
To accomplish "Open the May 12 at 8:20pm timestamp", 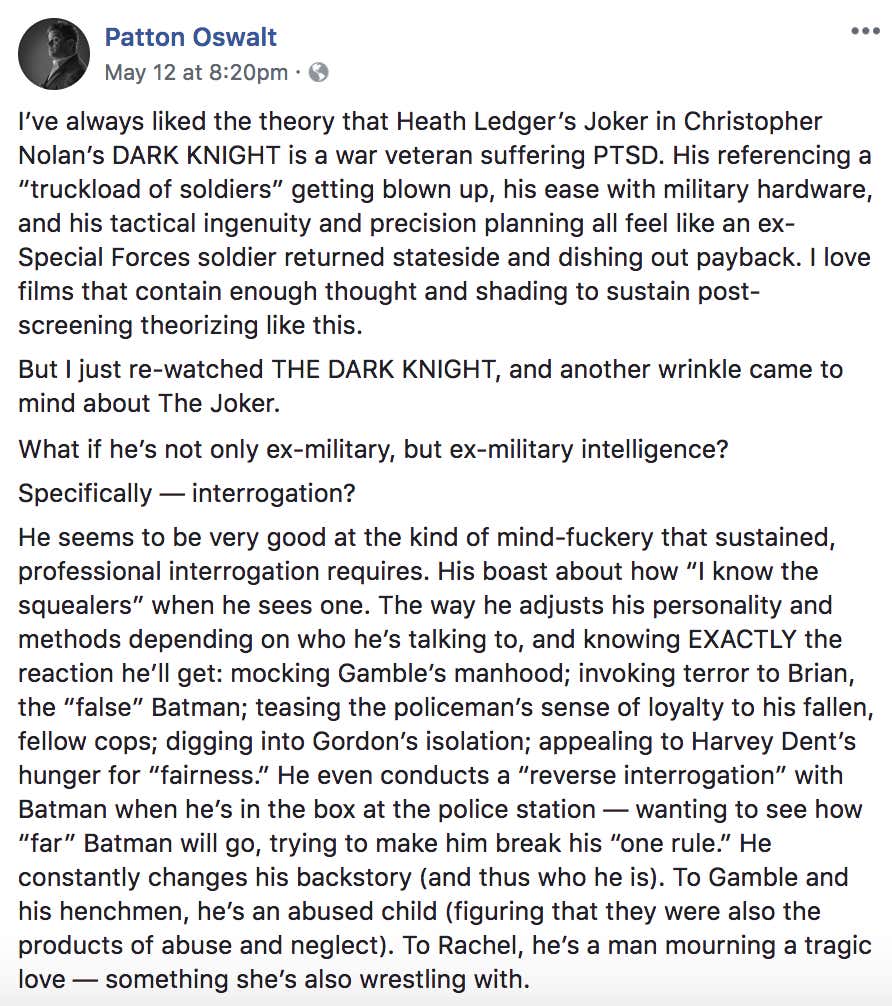I will coord(196,72).
